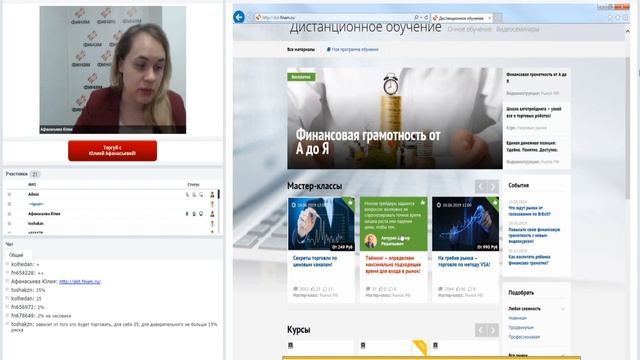
Task: Select the Афанасьева Юлия participant row
Action: (111, 214)
